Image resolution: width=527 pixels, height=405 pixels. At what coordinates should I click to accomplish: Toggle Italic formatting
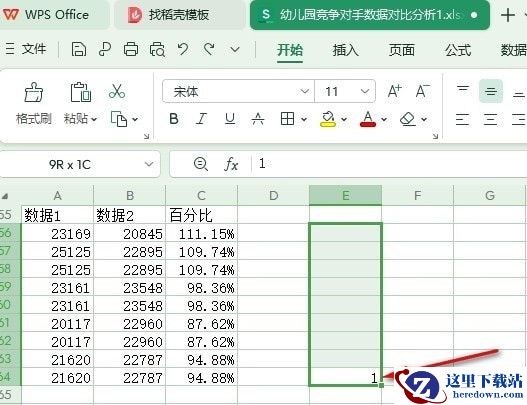[x=201, y=119]
